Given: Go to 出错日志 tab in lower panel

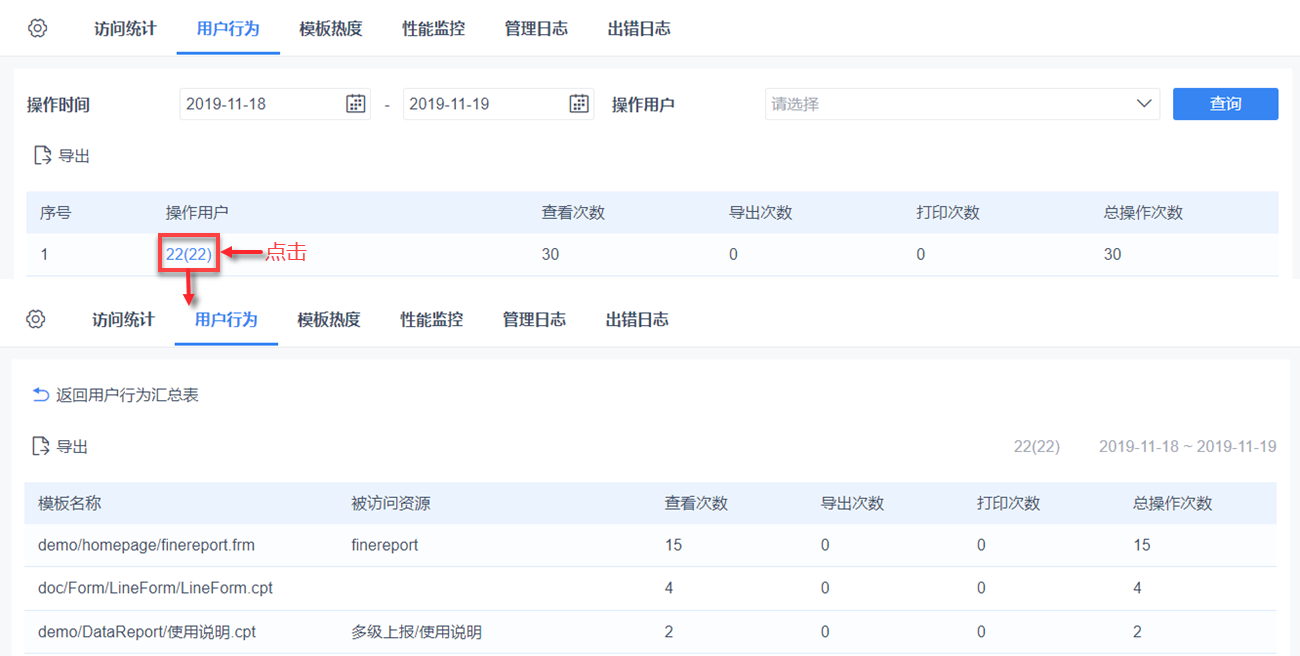Looking at the screenshot, I should [x=637, y=319].
